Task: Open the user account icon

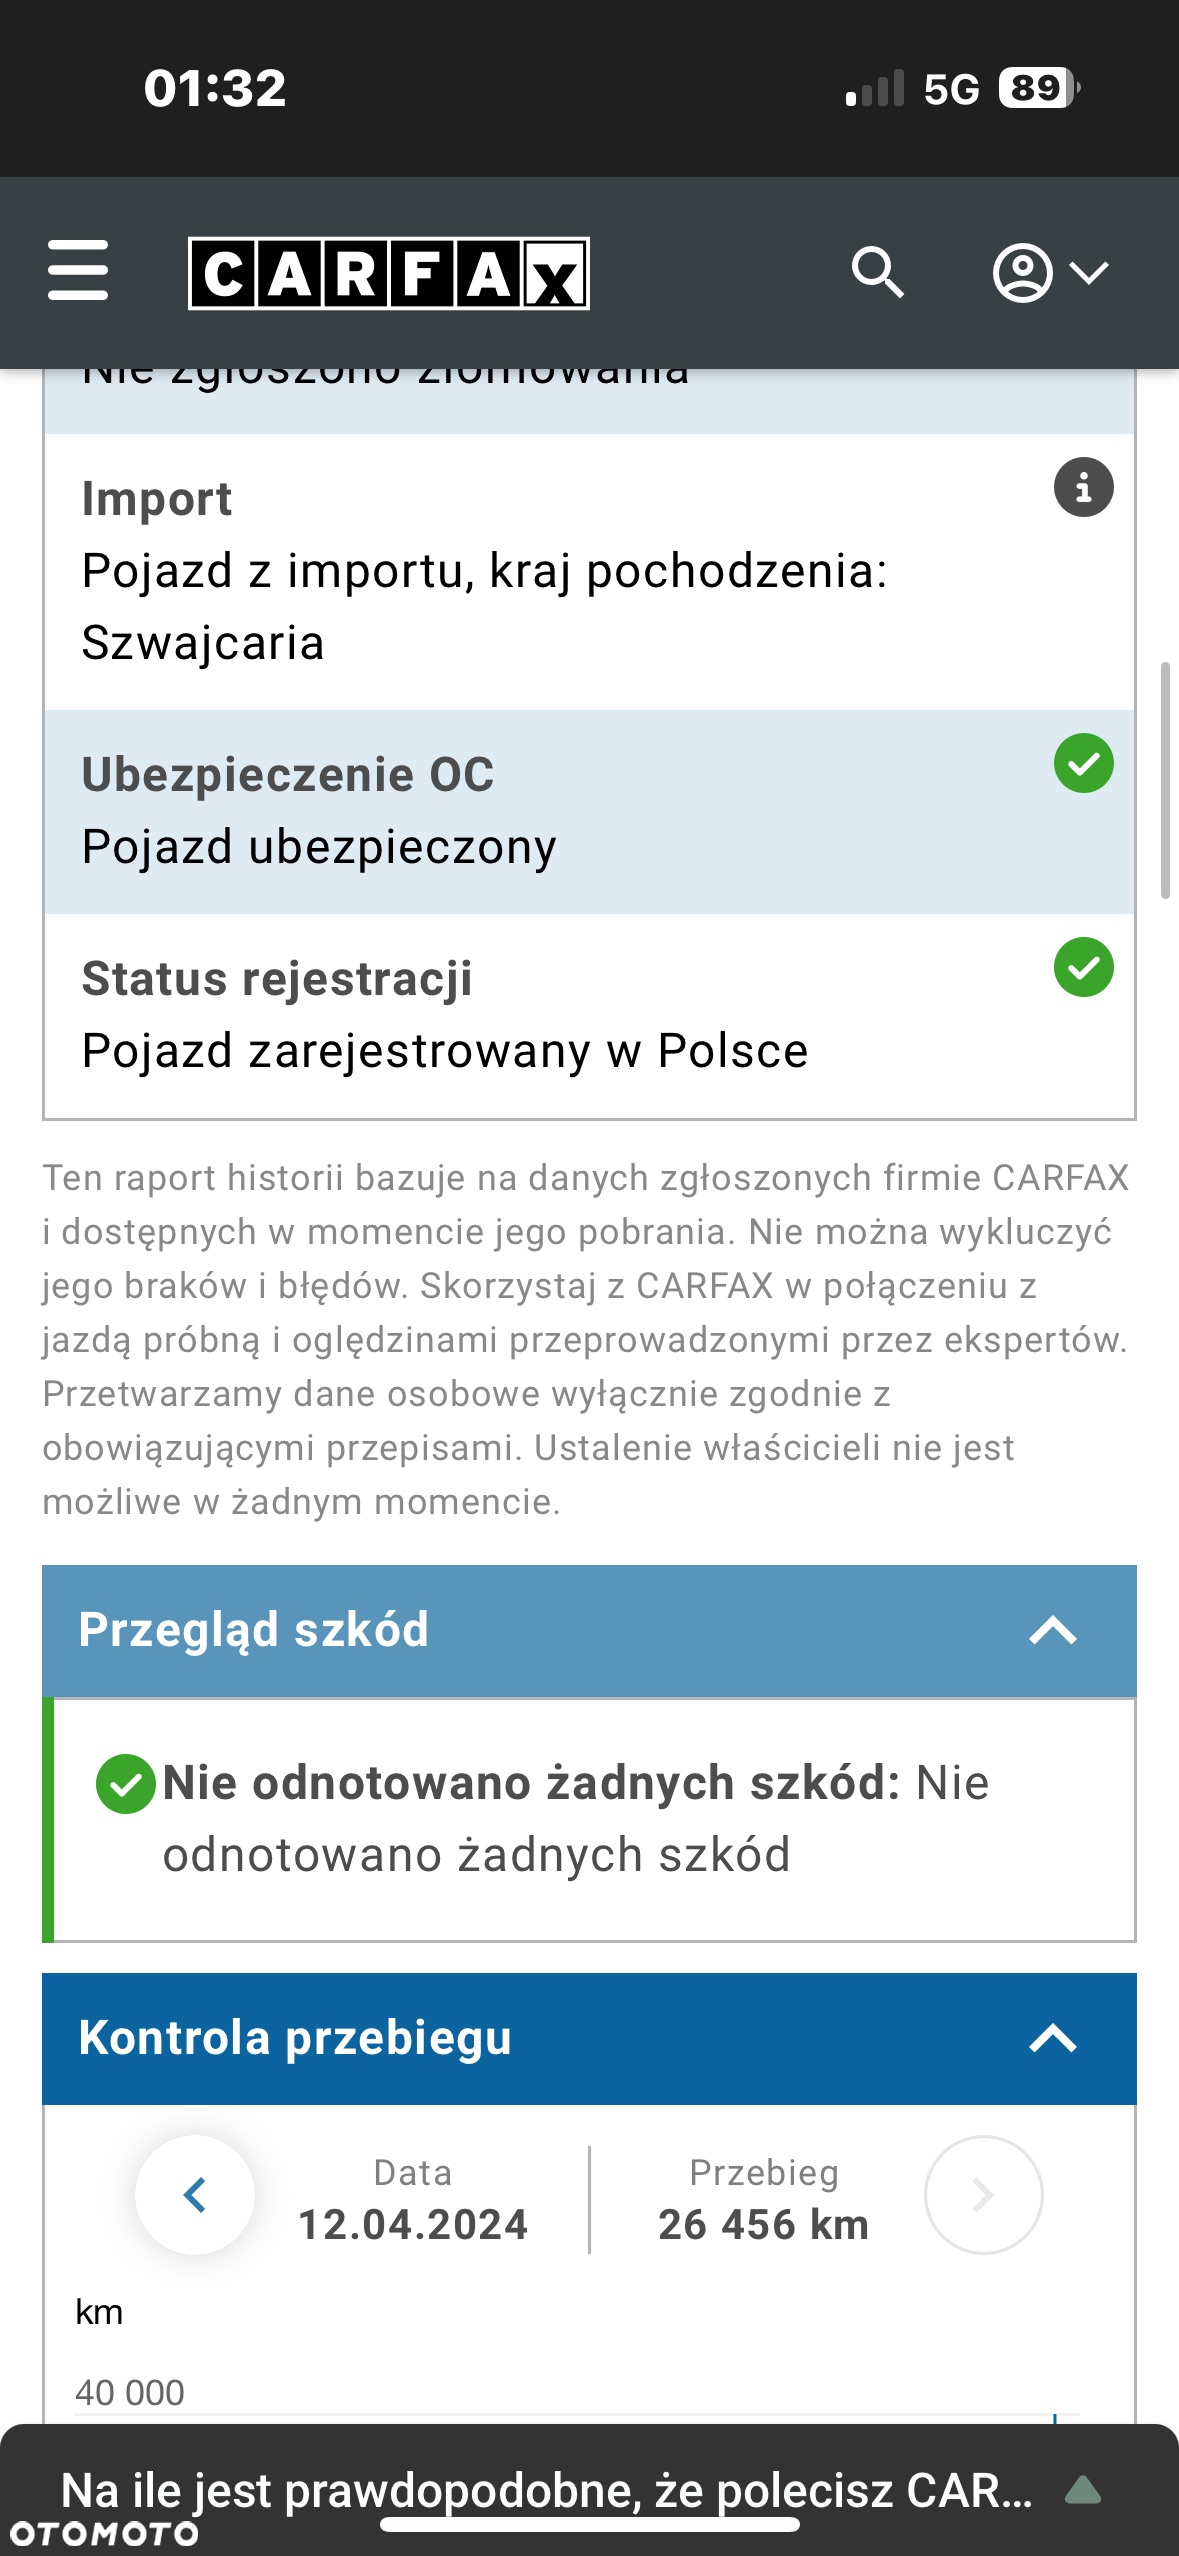Action: (x=1022, y=272)
